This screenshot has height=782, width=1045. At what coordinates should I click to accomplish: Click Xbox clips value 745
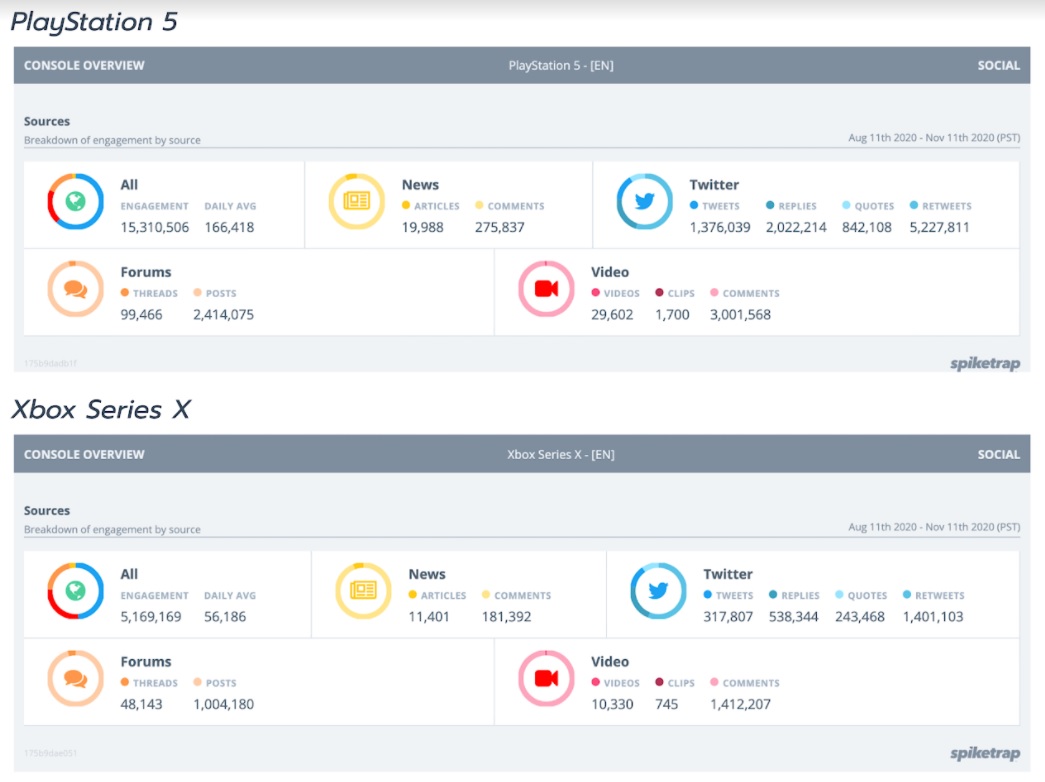coord(666,705)
